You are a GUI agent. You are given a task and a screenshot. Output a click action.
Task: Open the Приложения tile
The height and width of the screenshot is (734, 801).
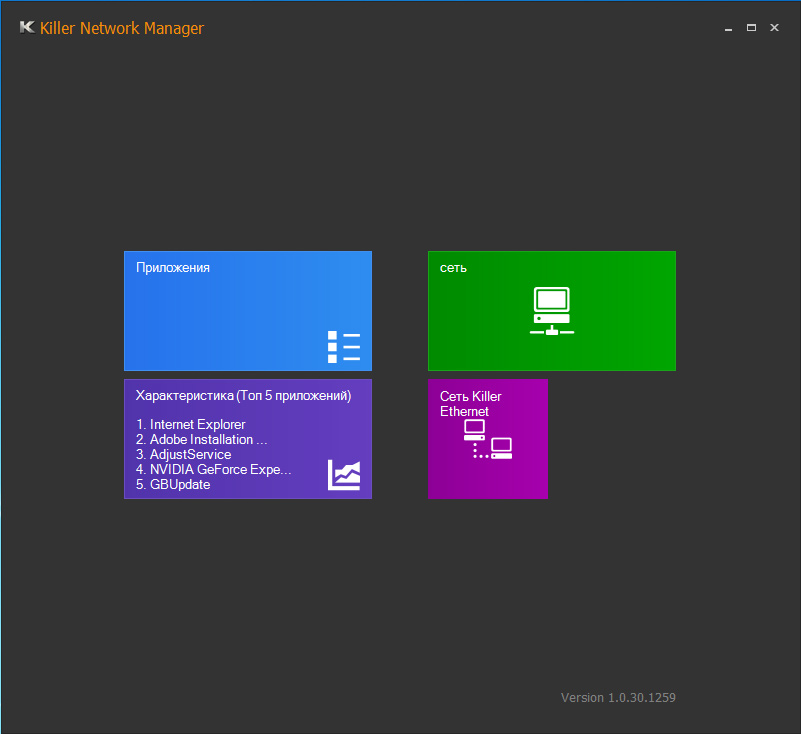pos(248,311)
